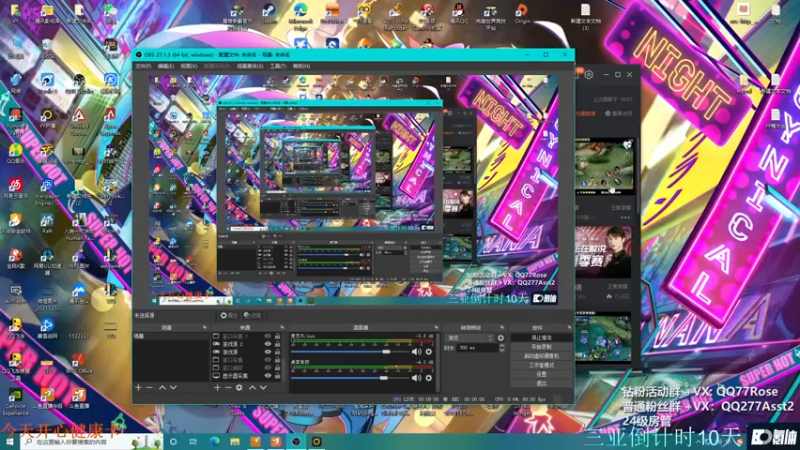Click the hexagon settings icon in the window behind OBS
Screen dimensions: 800x450
(589, 74)
